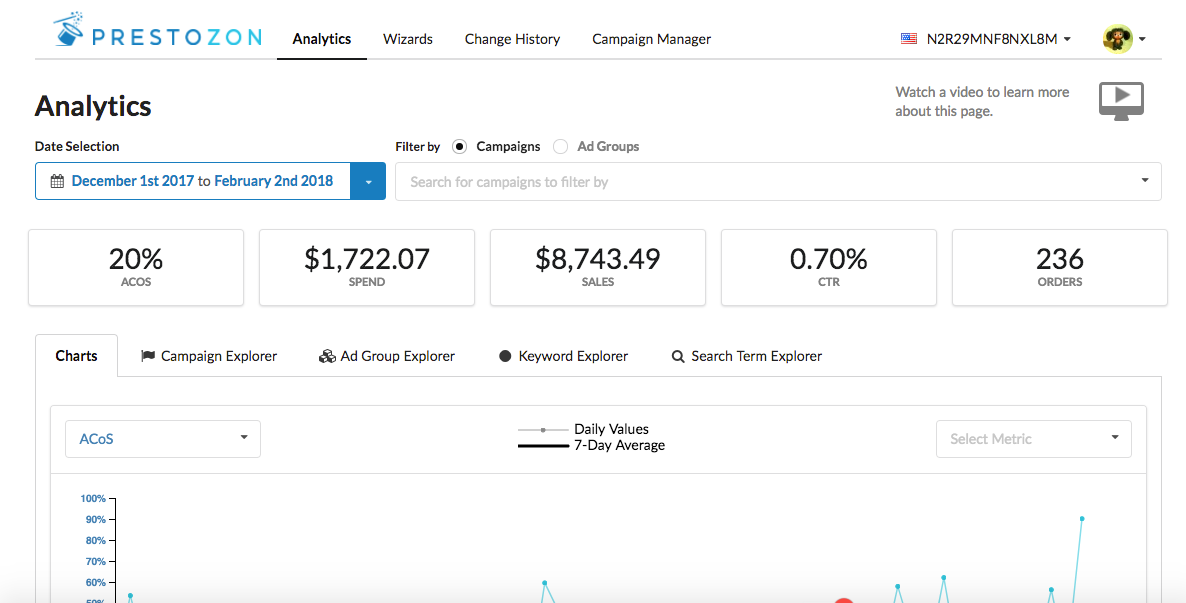Open the user avatar menu

(1118, 37)
